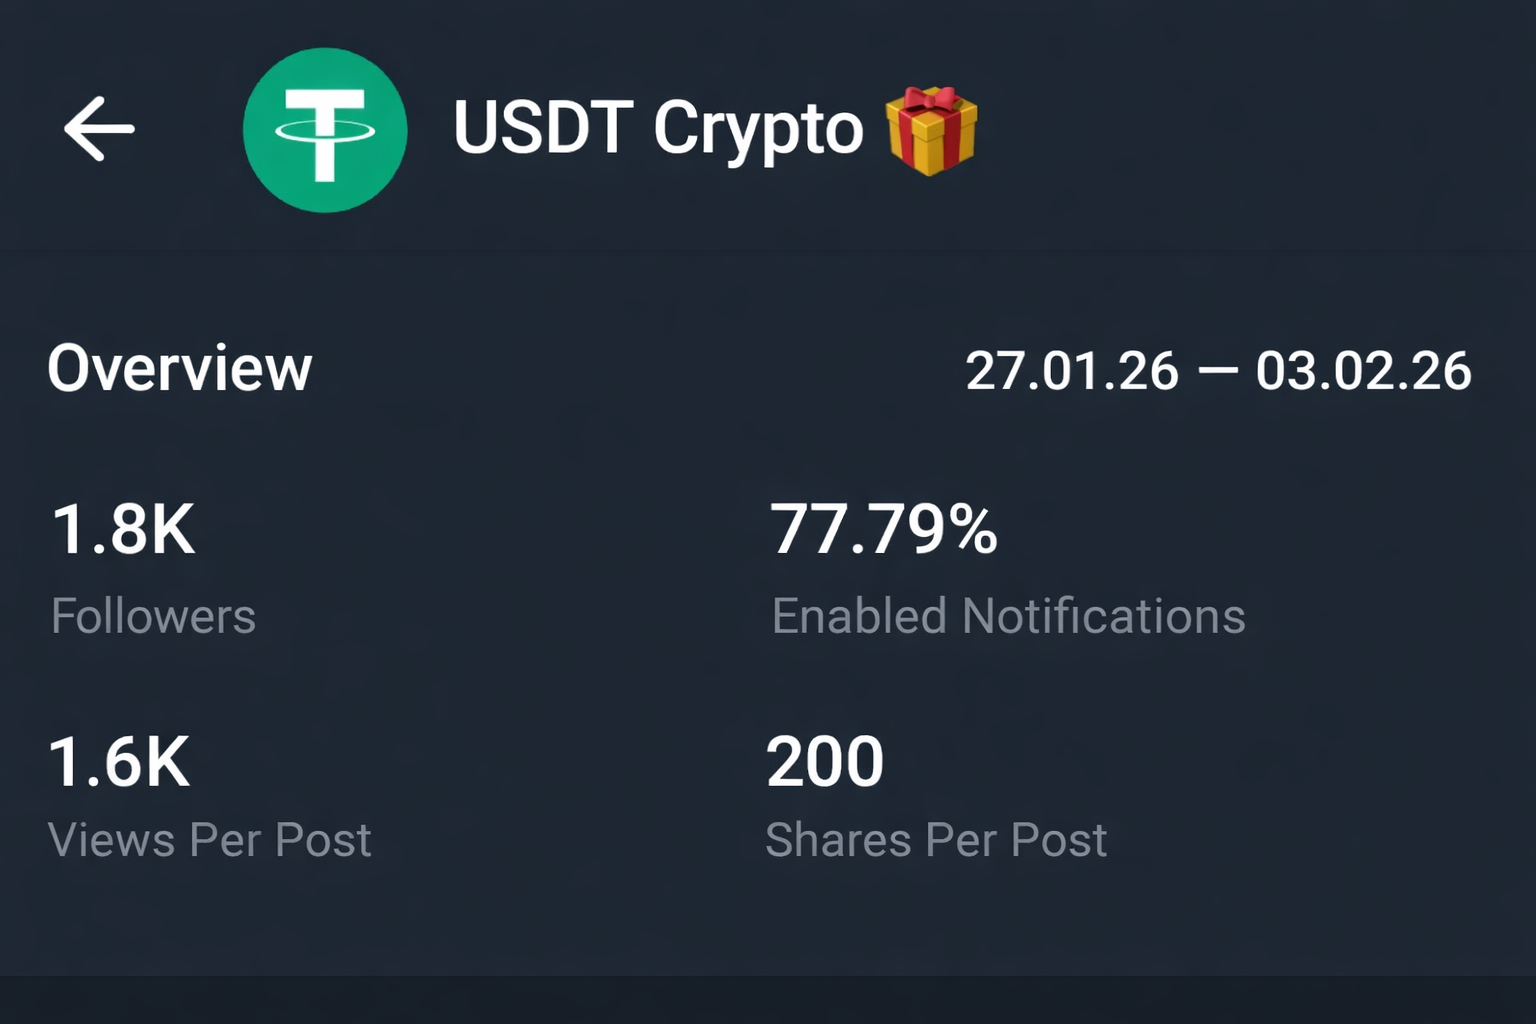Image resolution: width=1536 pixels, height=1024 pixels.
Task: Click the Followers count 1.8K
Action: point(122,530)
